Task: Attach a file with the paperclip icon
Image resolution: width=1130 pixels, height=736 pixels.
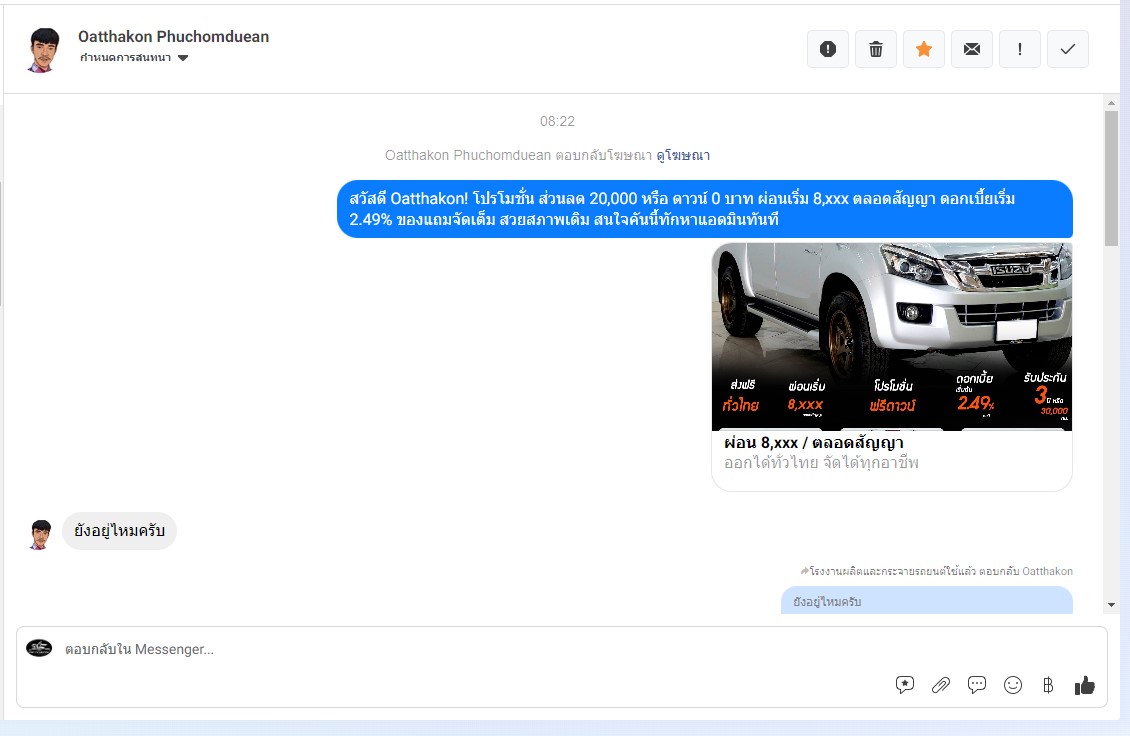Action: (x=941, y=685)
